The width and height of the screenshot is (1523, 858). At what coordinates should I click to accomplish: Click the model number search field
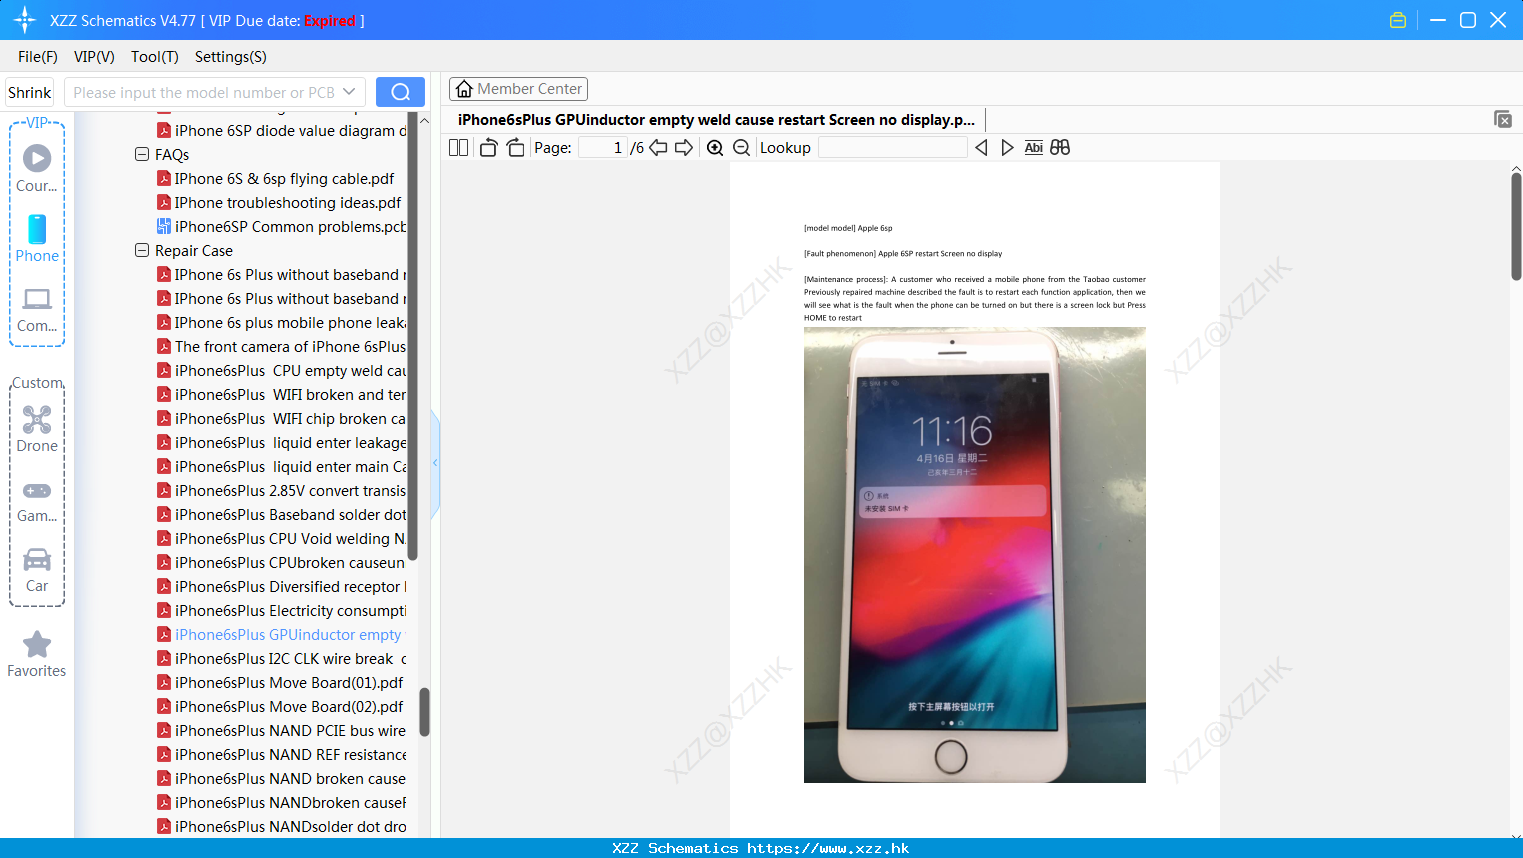click(x=204, y=92)
